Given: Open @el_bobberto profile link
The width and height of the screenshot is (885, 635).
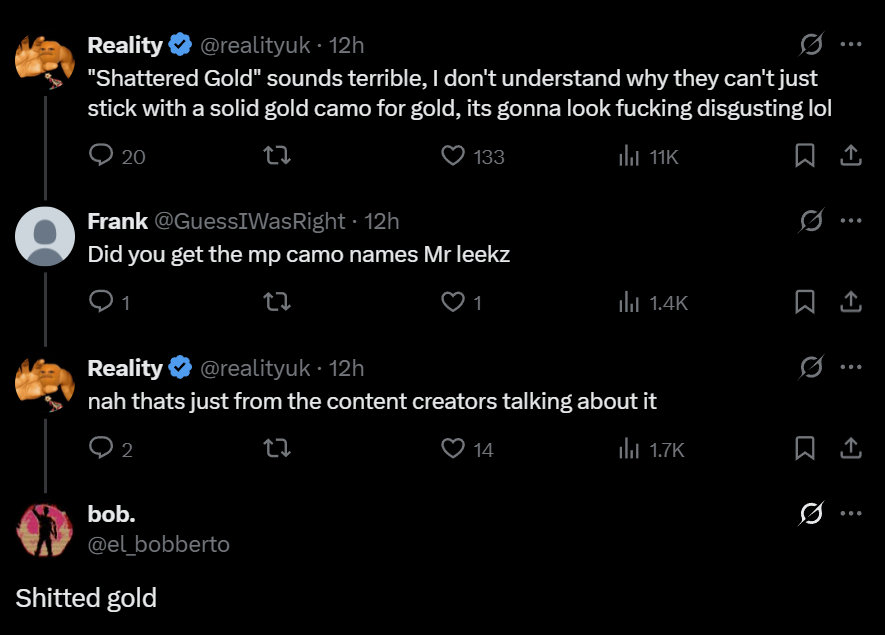Looking at the screenshot, I should click(159, 544).
